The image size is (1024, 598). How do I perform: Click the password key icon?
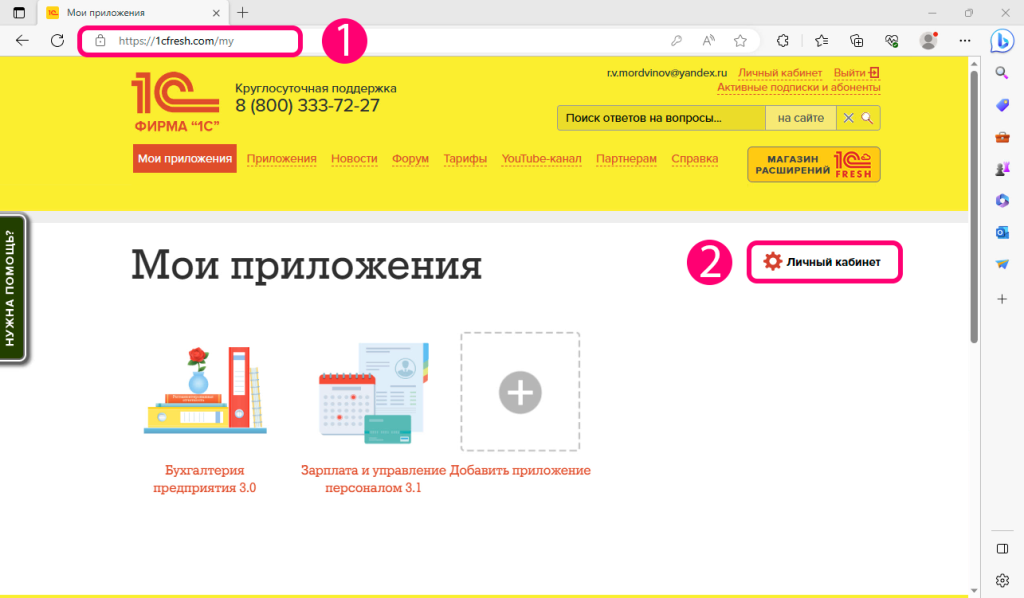[x=677, y=40]
